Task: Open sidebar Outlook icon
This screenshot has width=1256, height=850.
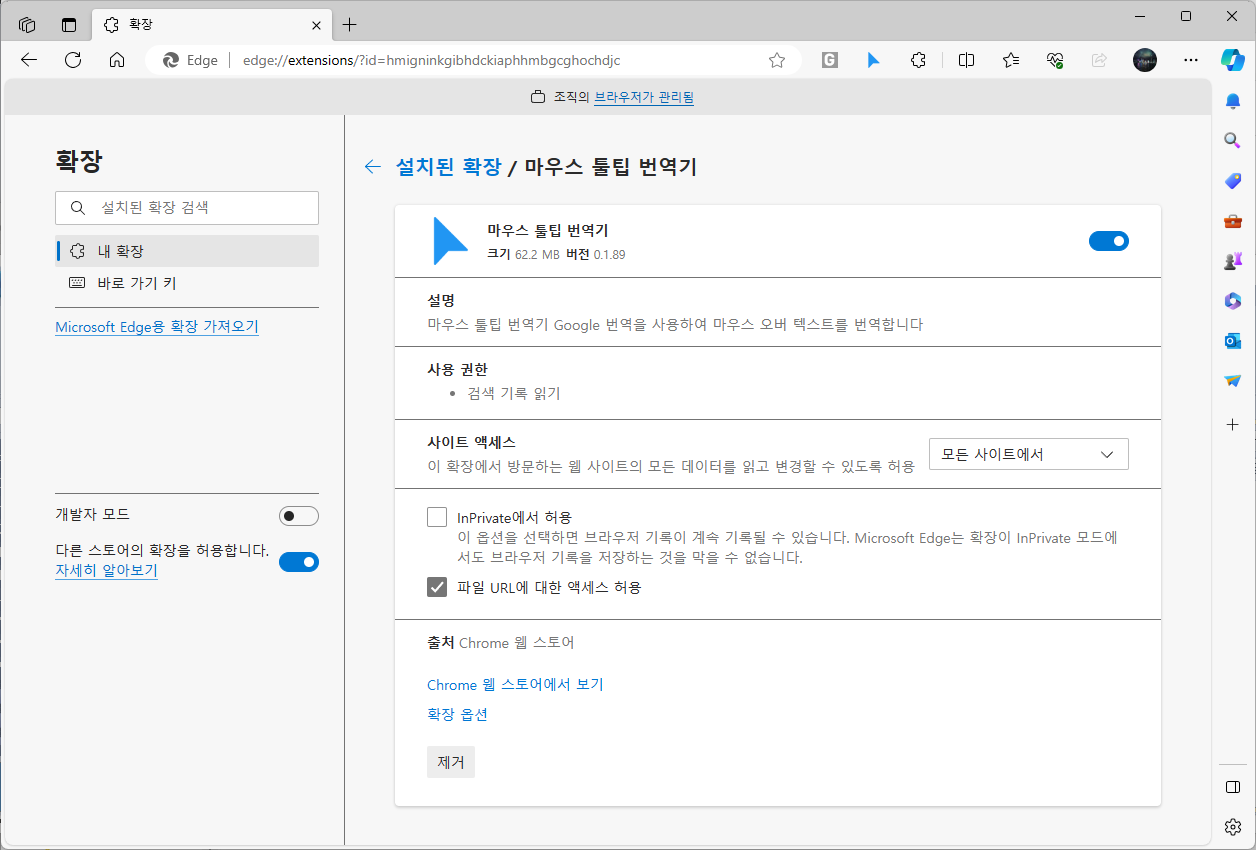Action: point(1233,341)
